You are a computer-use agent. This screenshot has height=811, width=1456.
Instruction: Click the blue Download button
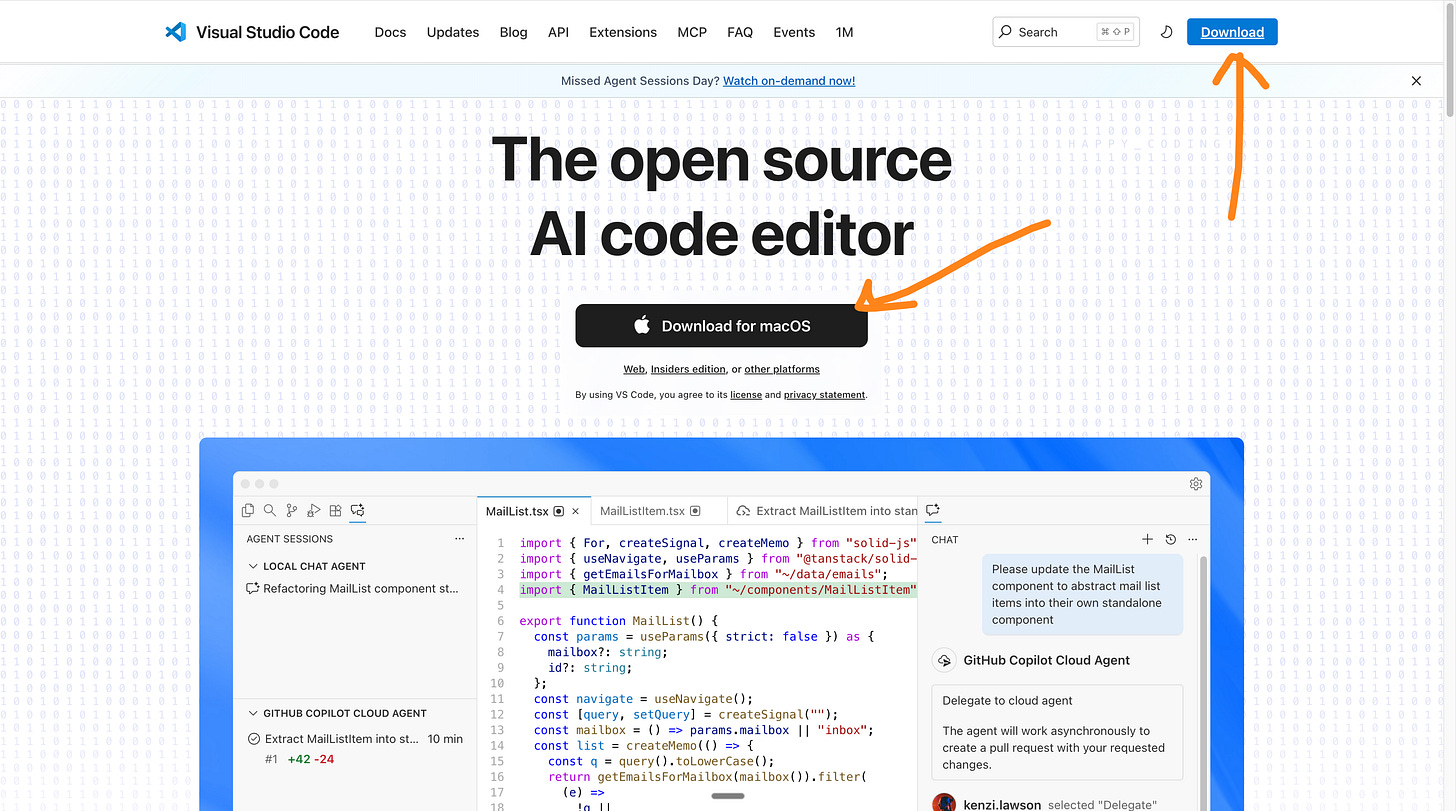click(x=1232, y=32)
